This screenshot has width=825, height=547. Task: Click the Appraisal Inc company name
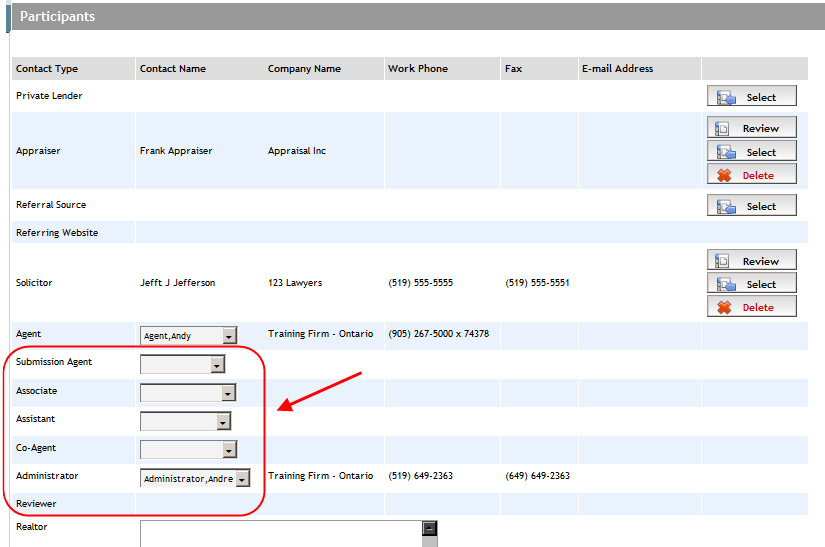coord(297,150)
